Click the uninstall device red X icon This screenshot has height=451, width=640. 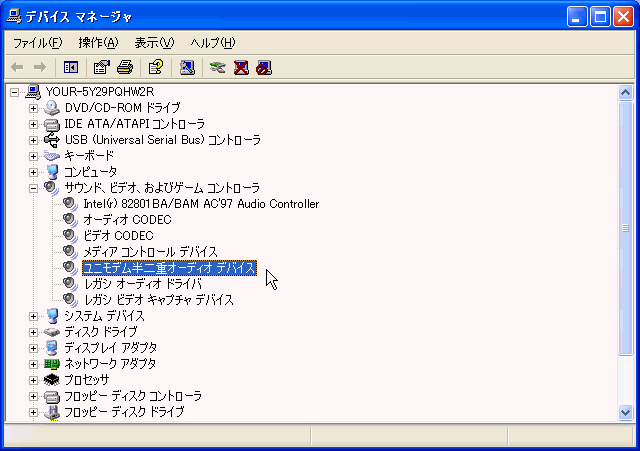[241, 67]
